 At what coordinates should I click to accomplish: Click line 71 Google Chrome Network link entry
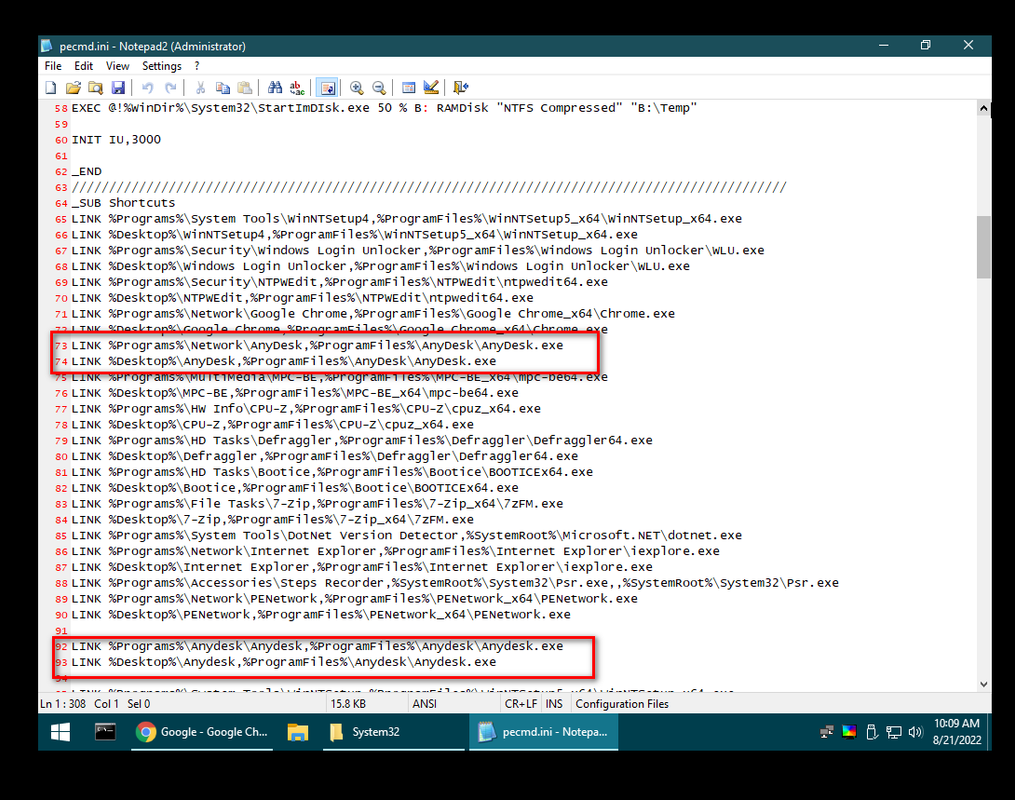(373, 314)
